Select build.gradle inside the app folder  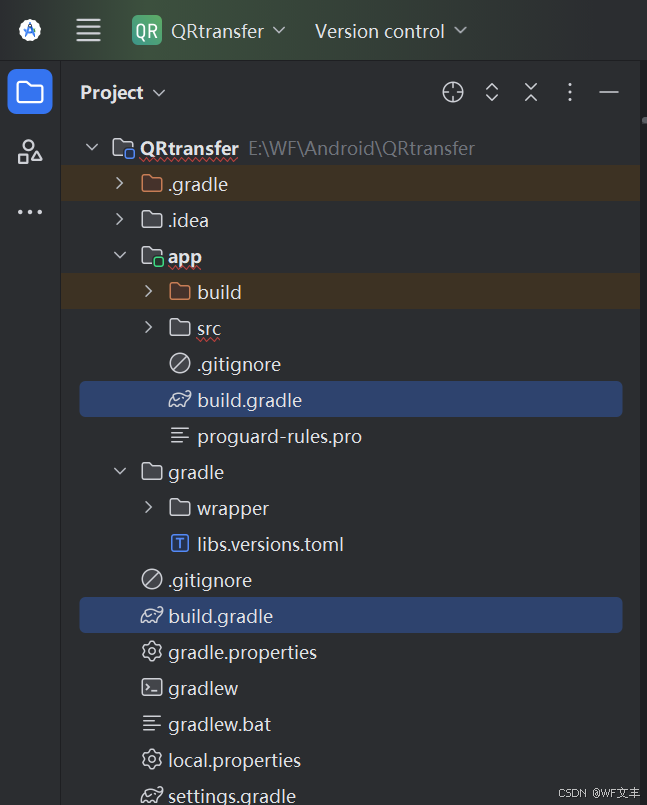click(249, 400)
